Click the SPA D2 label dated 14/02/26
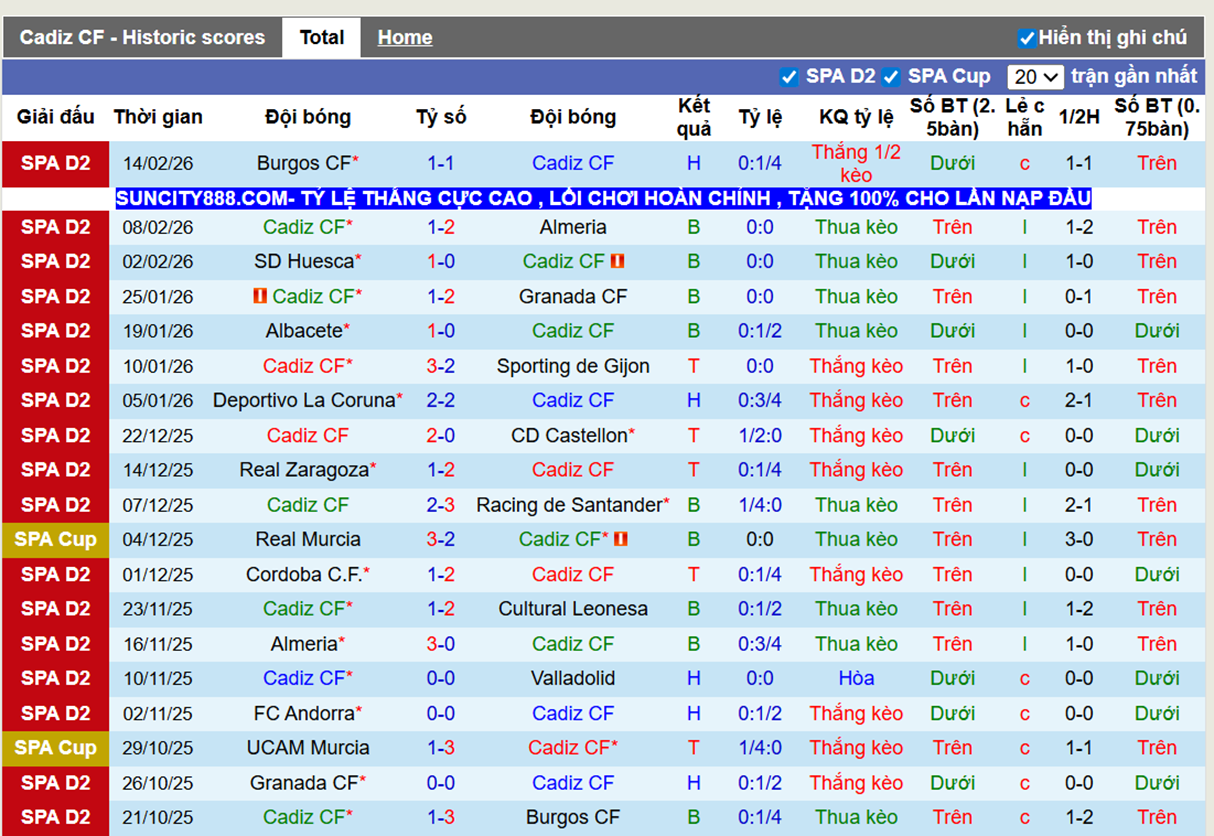1214x836 pixels. [x=55, y=163]
